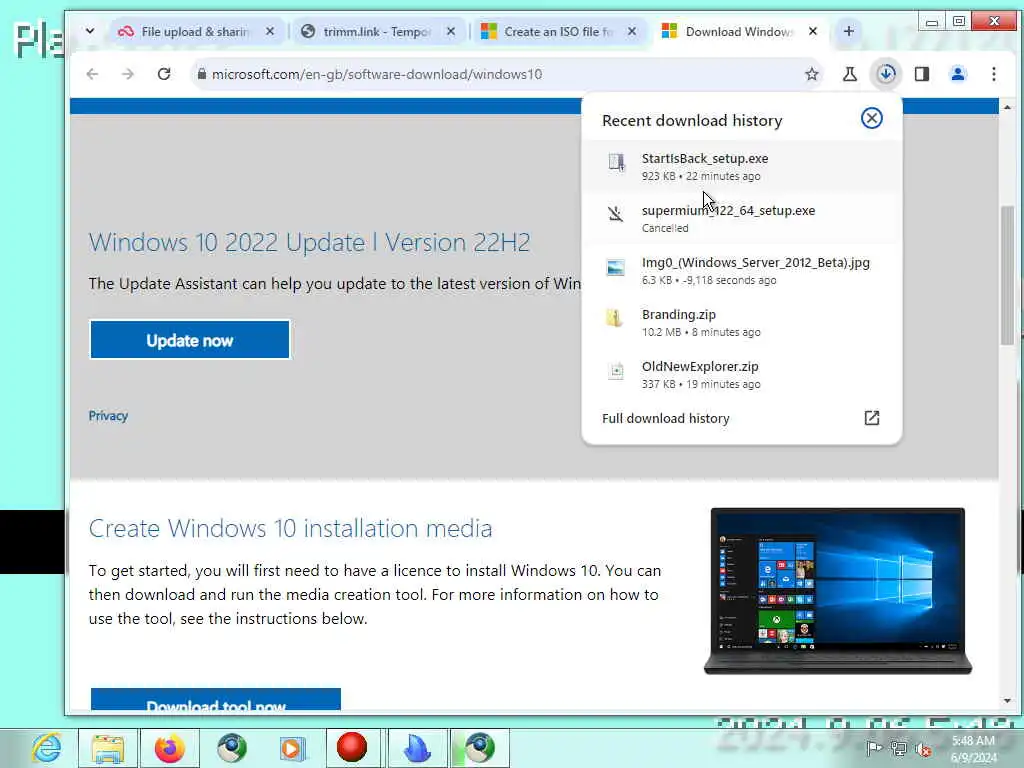Open the Privacy link
Viewport: 1024px width, 768px height.
(x=108, y=416)
